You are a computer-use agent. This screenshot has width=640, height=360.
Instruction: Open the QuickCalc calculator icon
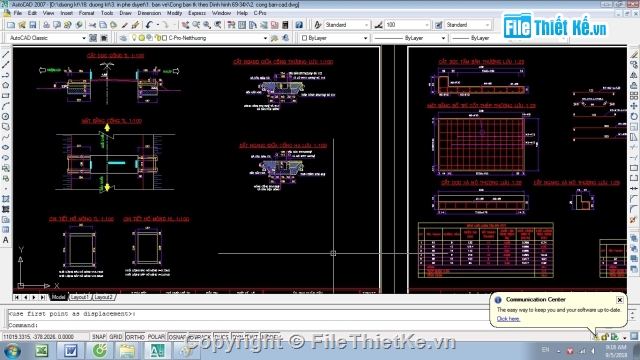point(285,25)
